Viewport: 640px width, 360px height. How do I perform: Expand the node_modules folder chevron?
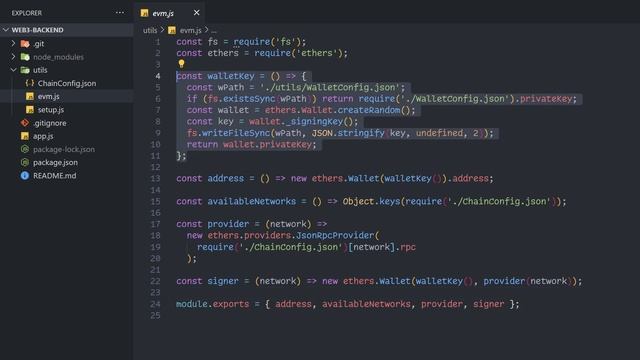point(13,57)
